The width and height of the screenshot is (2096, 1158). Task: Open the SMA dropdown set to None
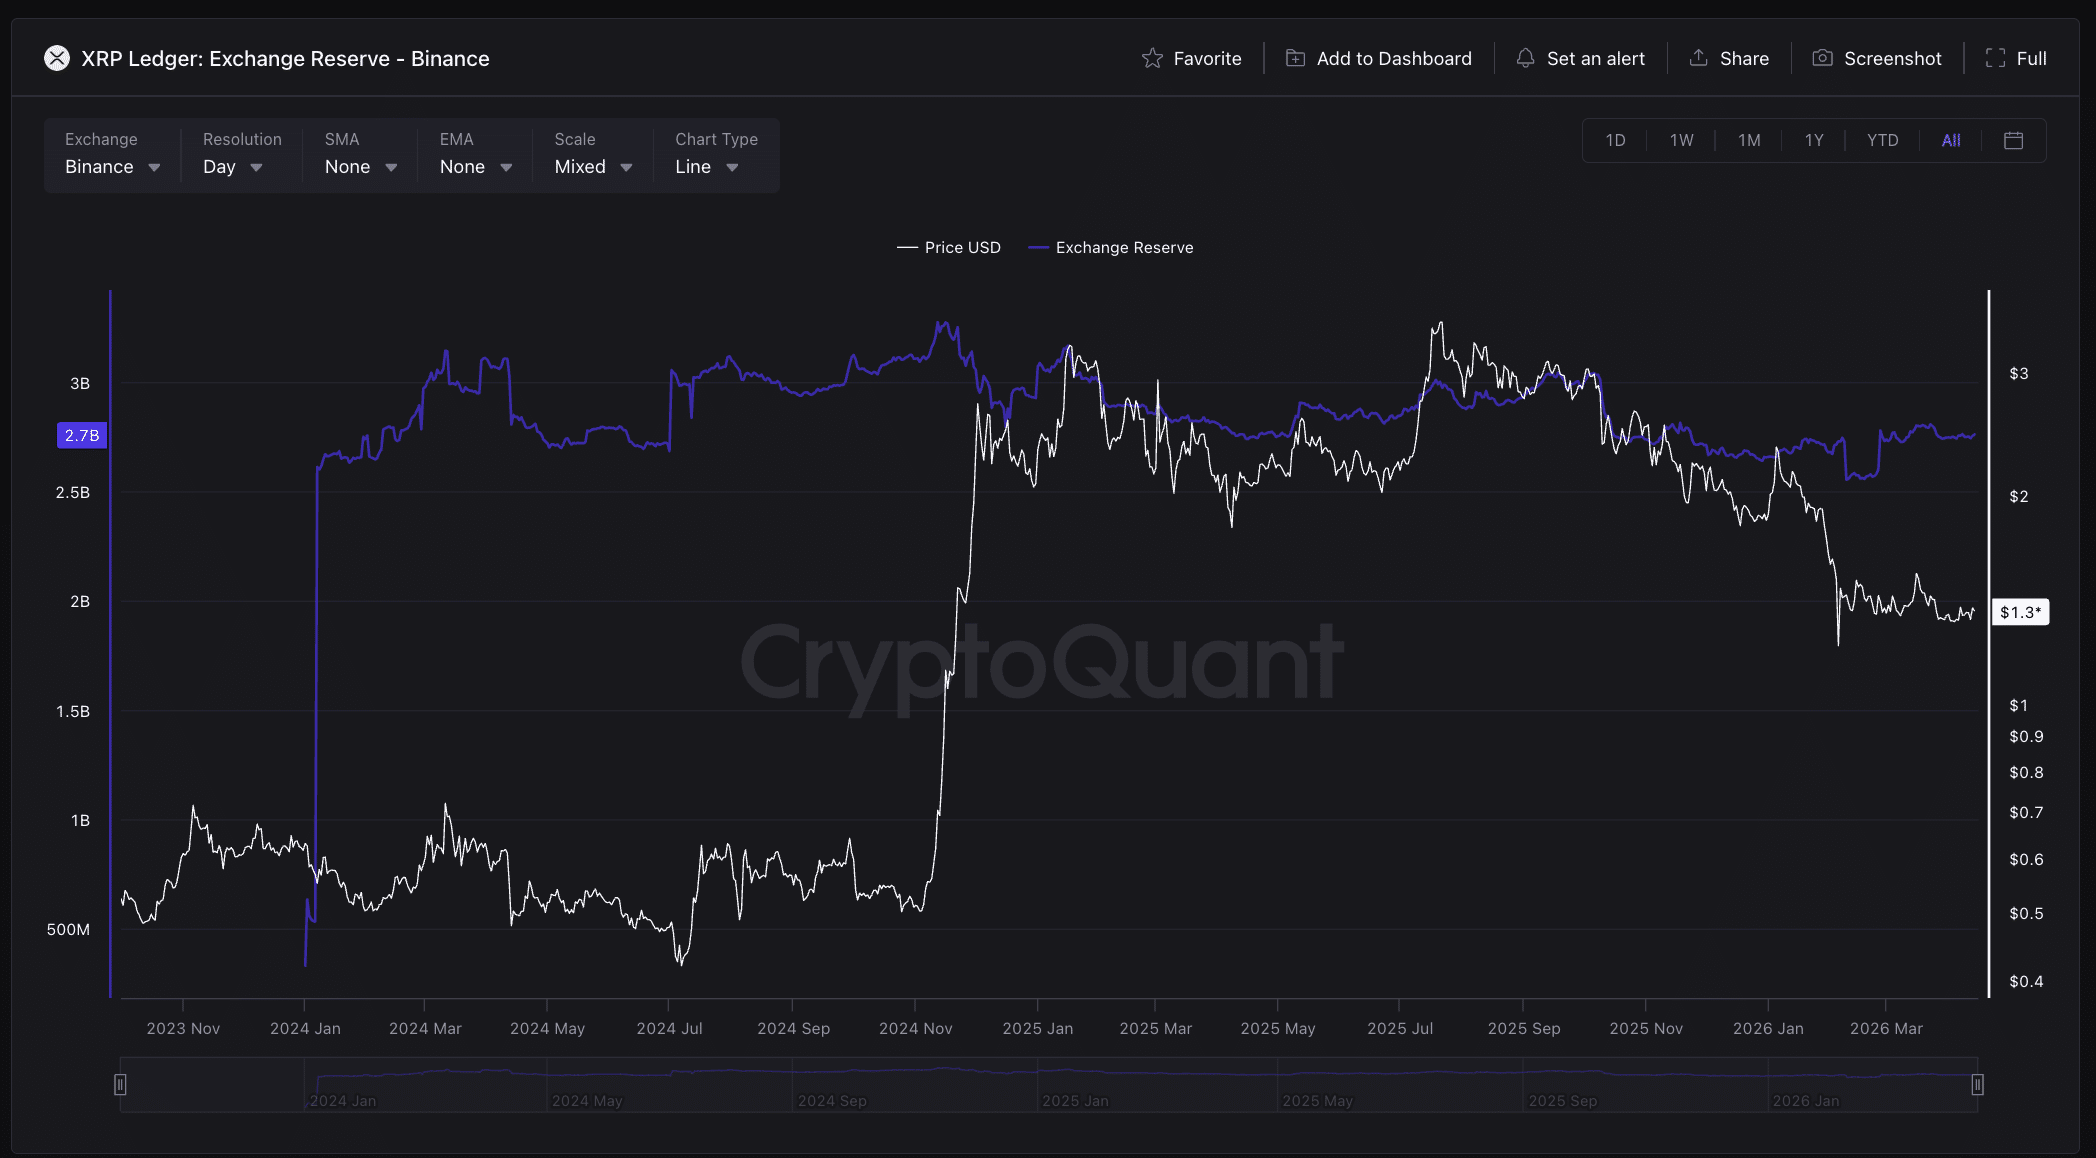pos(360,166)
